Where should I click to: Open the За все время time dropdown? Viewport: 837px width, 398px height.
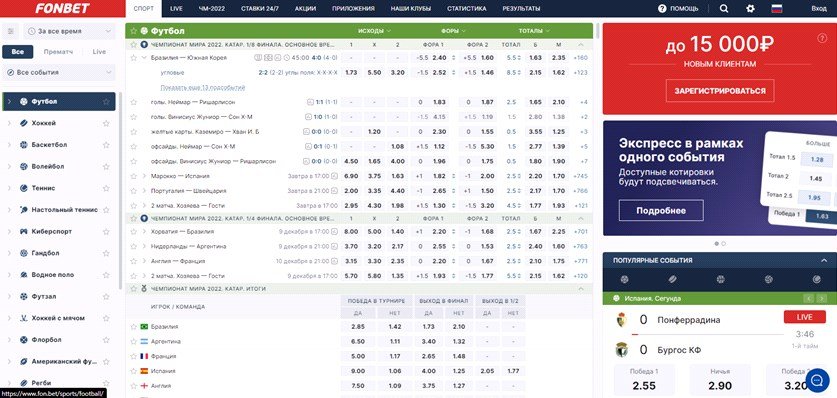[70, 31]
